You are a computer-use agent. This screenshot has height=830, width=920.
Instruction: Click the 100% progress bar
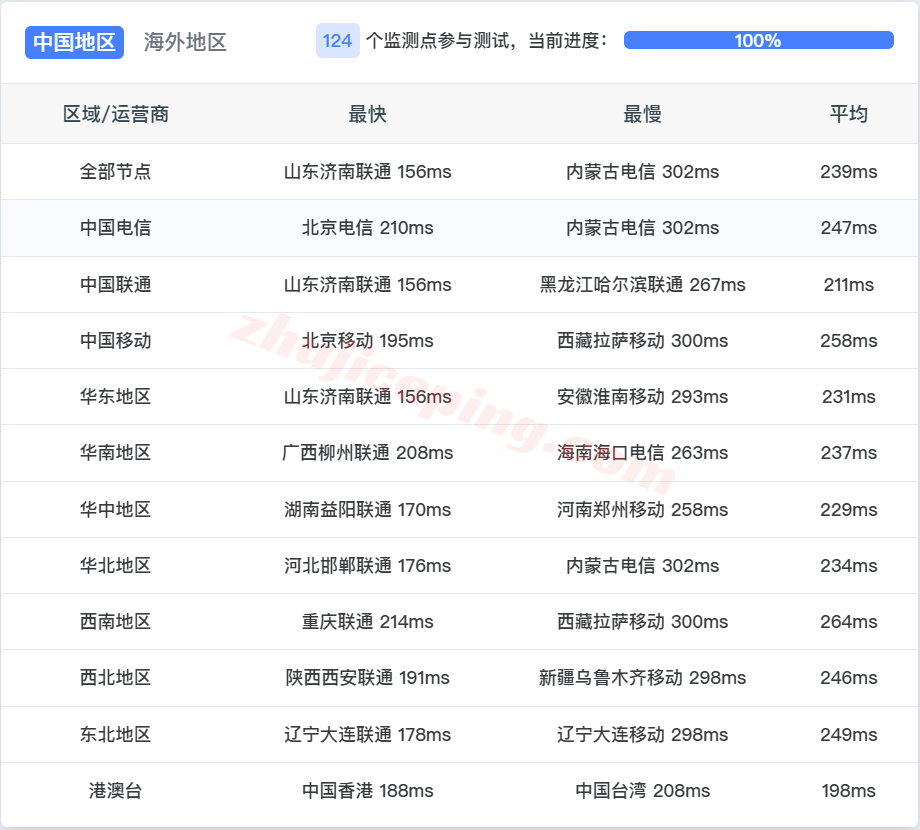[x=758, y=41]
